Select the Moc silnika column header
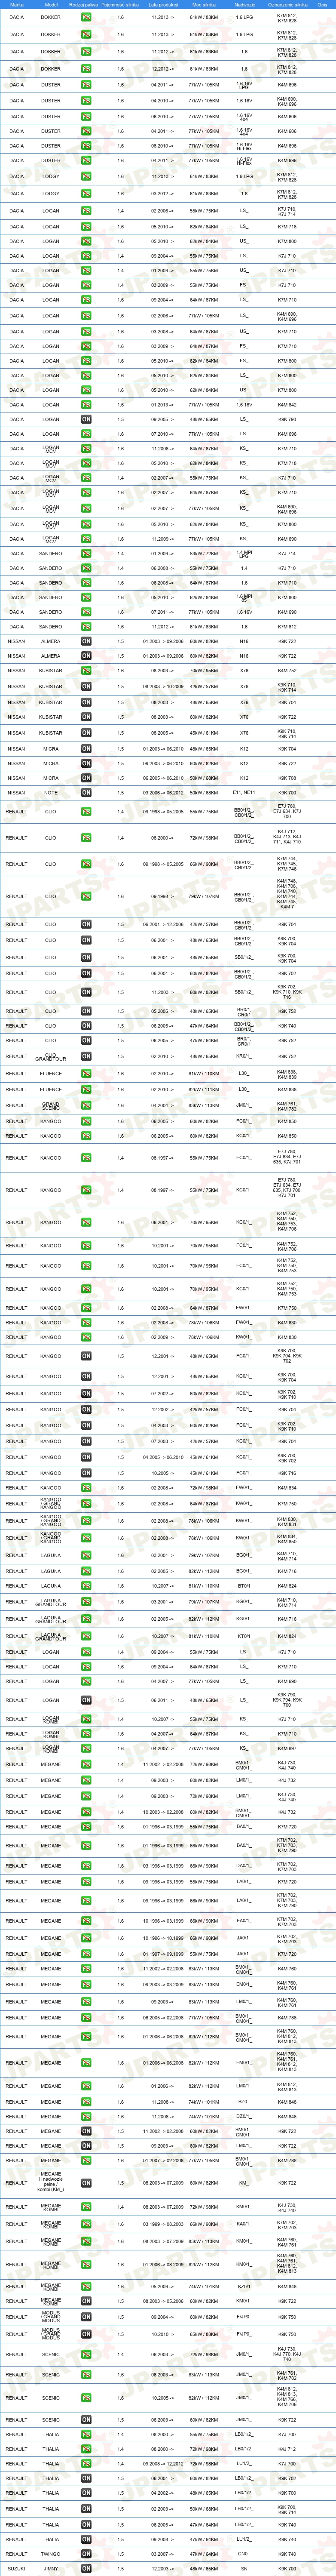 coord(204,5)
